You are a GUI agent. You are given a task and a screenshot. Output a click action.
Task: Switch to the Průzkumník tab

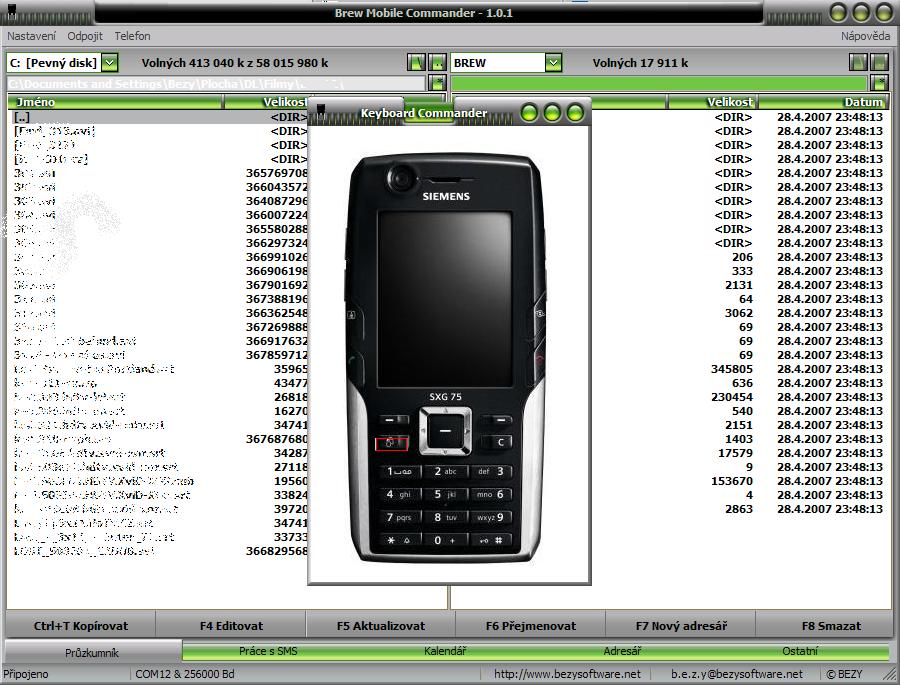92,652
